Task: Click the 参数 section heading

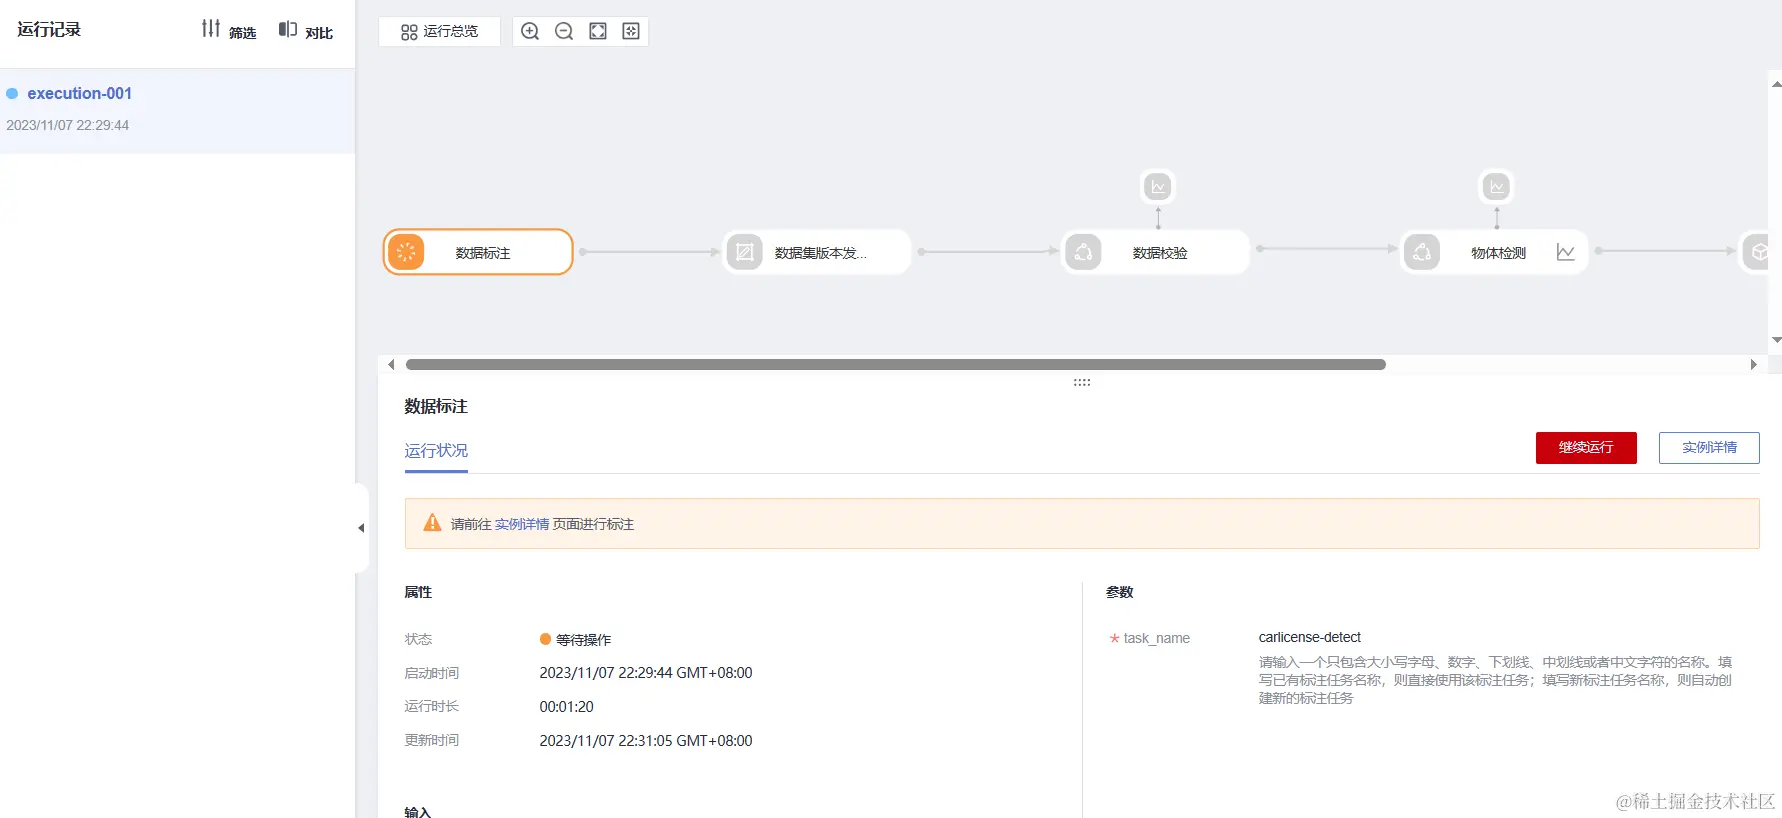Action: [1120, 592]
